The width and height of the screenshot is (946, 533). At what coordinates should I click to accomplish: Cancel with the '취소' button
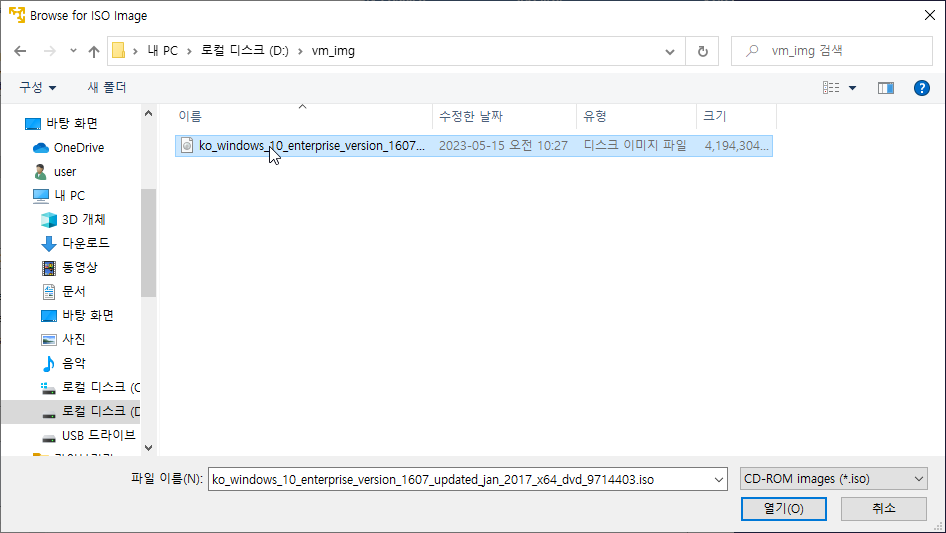click(884, 509)
